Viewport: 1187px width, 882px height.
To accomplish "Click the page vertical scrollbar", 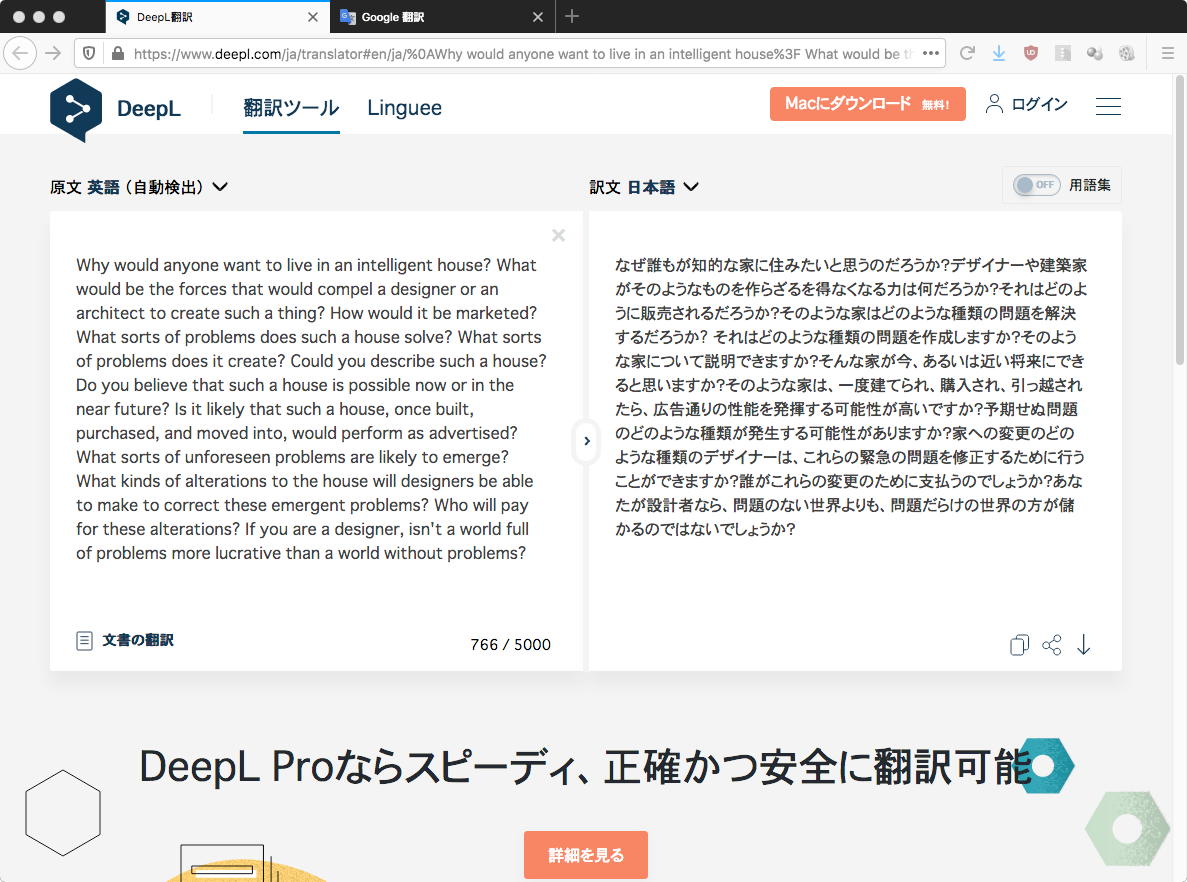I will pyautogui.click(x=1179, y=220).
